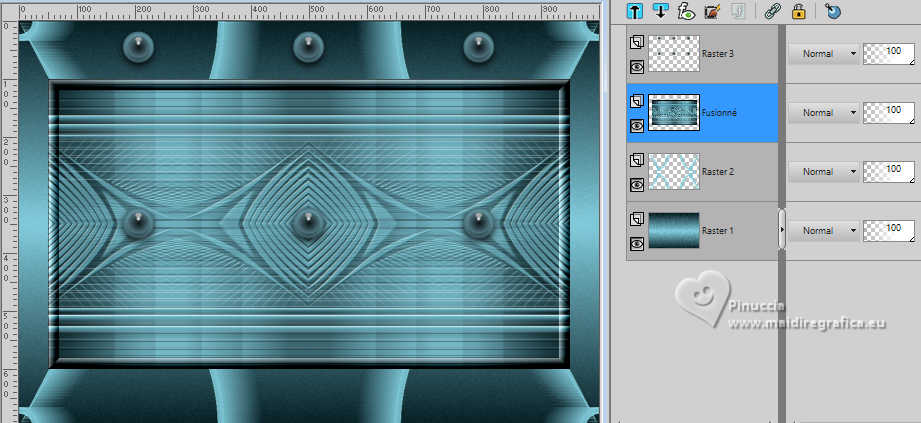The height and width of the screenshot is (423, 921).
Task: Open blend mode dropdown for Fusionné
Action: tap(823, 112)
